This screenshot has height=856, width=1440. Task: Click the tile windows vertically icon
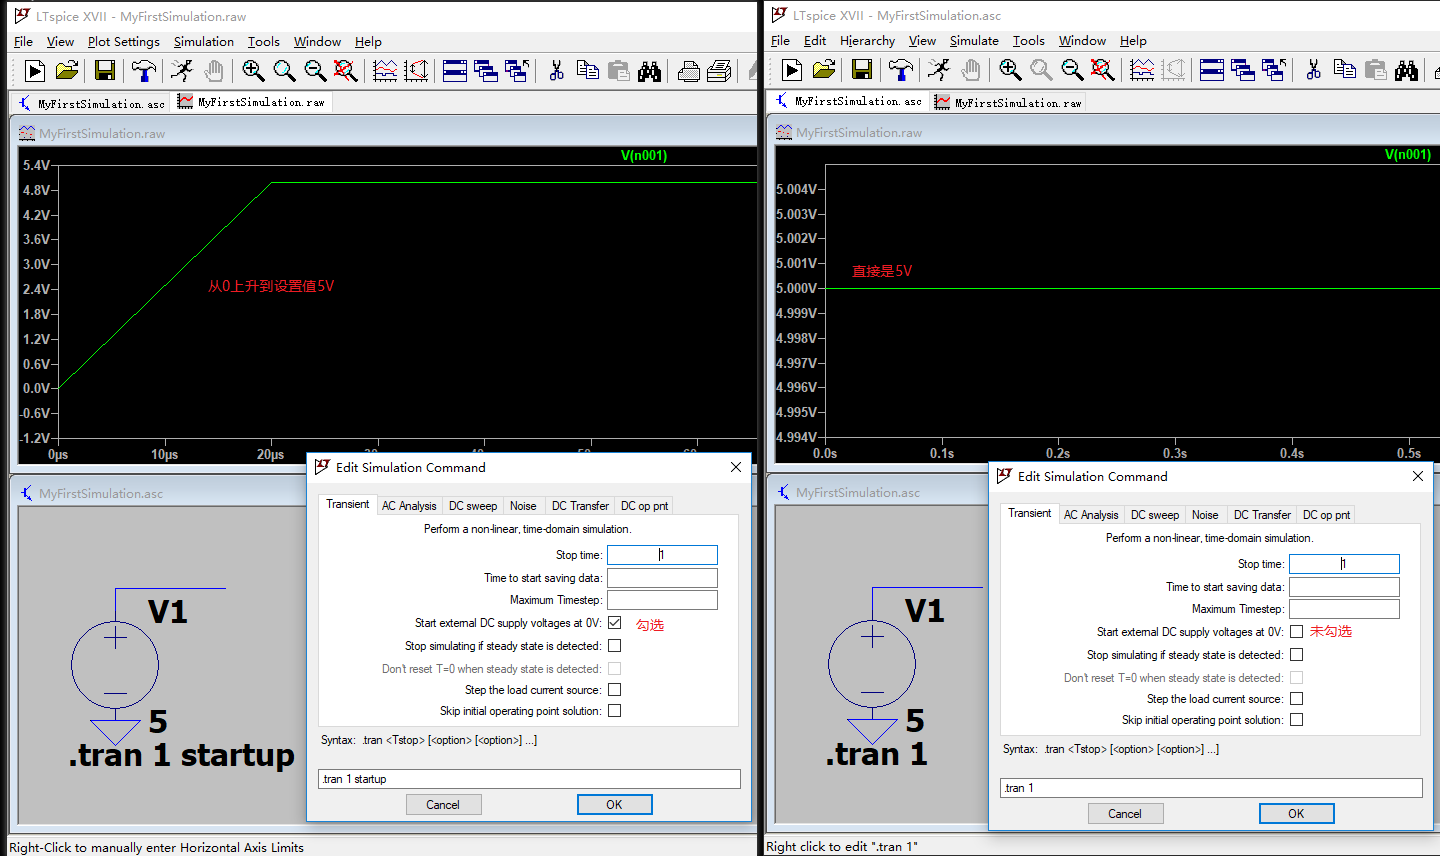coord(488,70)
